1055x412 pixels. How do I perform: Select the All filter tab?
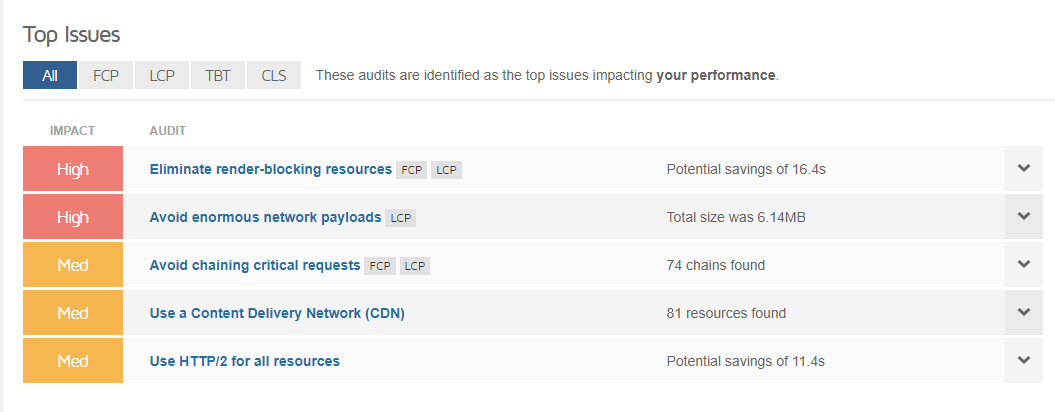pos(50,75)
